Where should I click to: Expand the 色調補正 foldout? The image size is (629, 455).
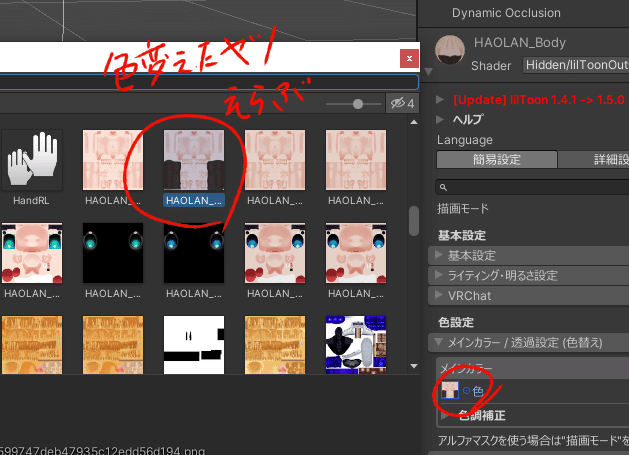click(x=445, y=416)
